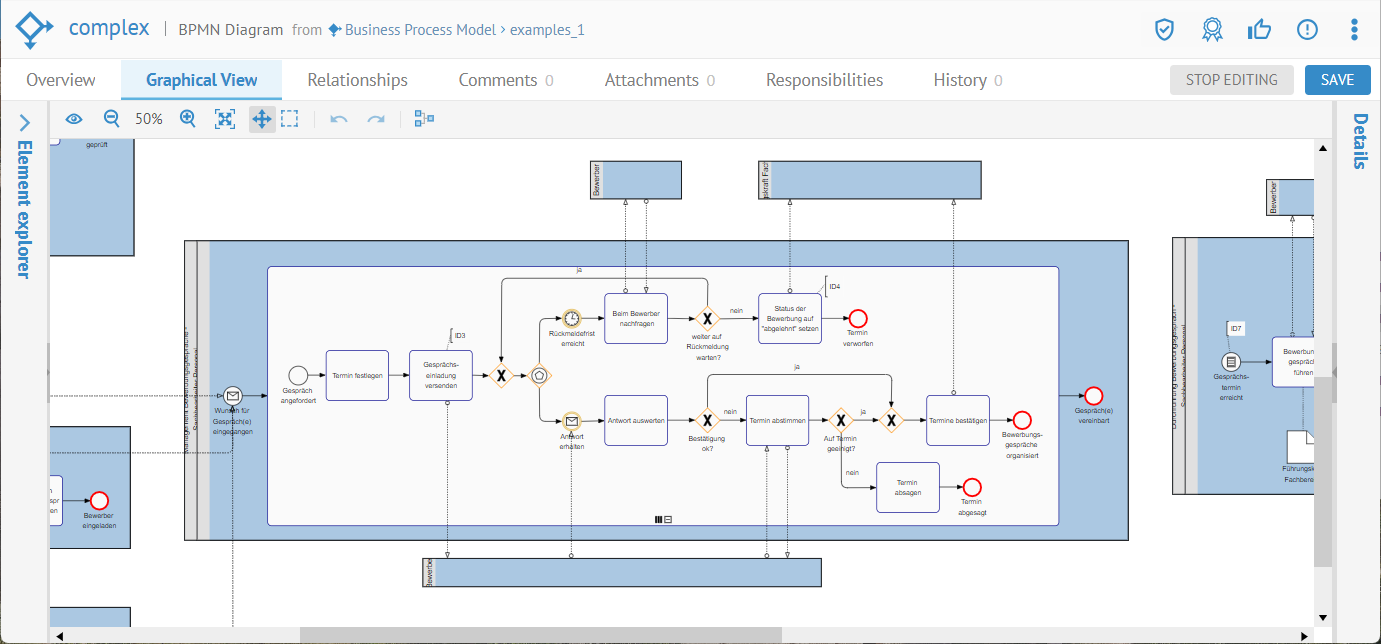The width and height of the screenshot is (1381, 644).
Task: Activate the marquee selection tool
Action: [x=290, y=119]
